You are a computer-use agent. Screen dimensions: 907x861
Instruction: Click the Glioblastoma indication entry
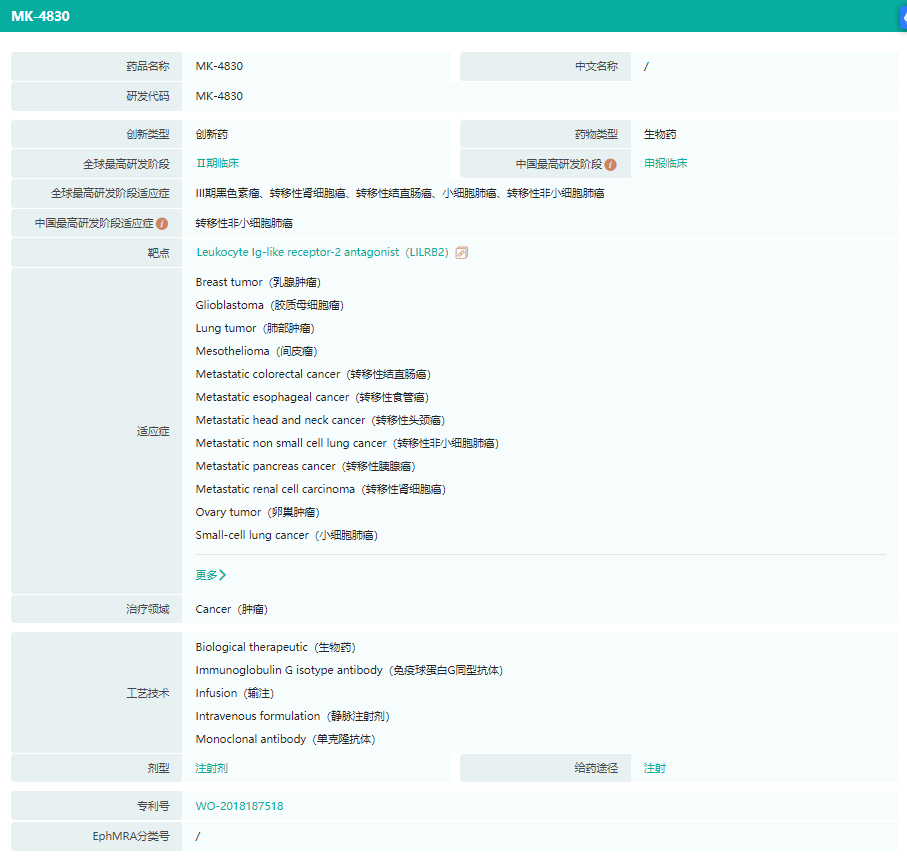pos(269,305)
